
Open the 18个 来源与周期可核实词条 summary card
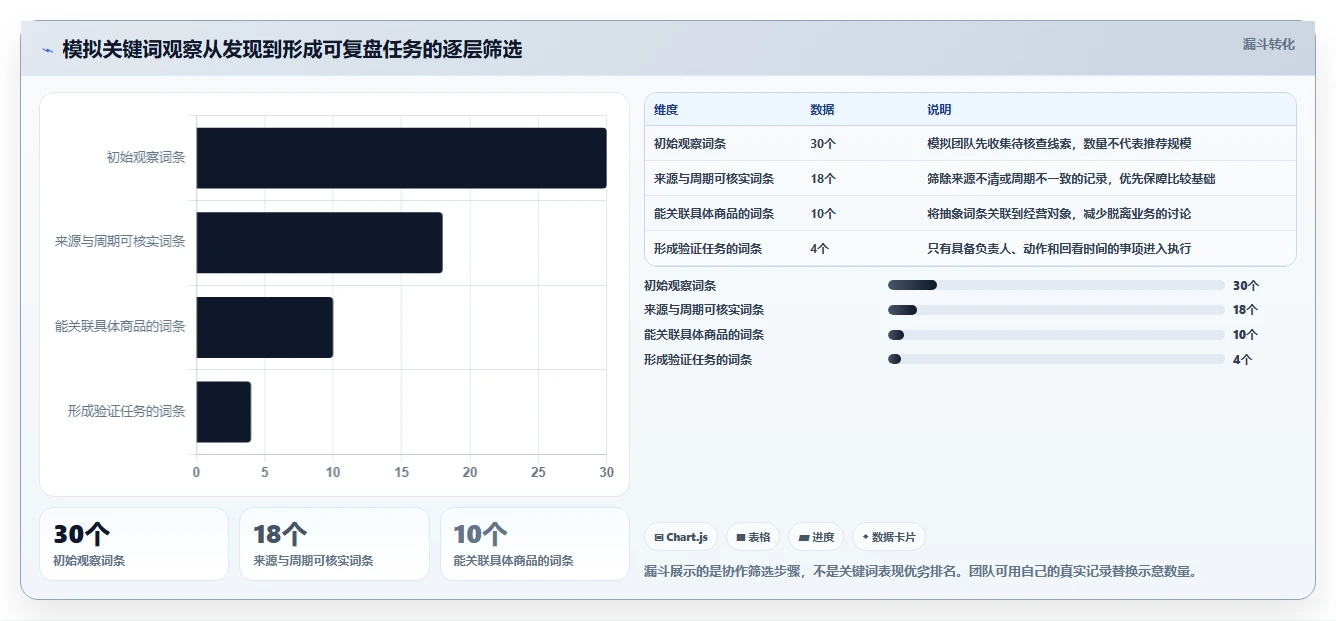[x=334, y=544]
